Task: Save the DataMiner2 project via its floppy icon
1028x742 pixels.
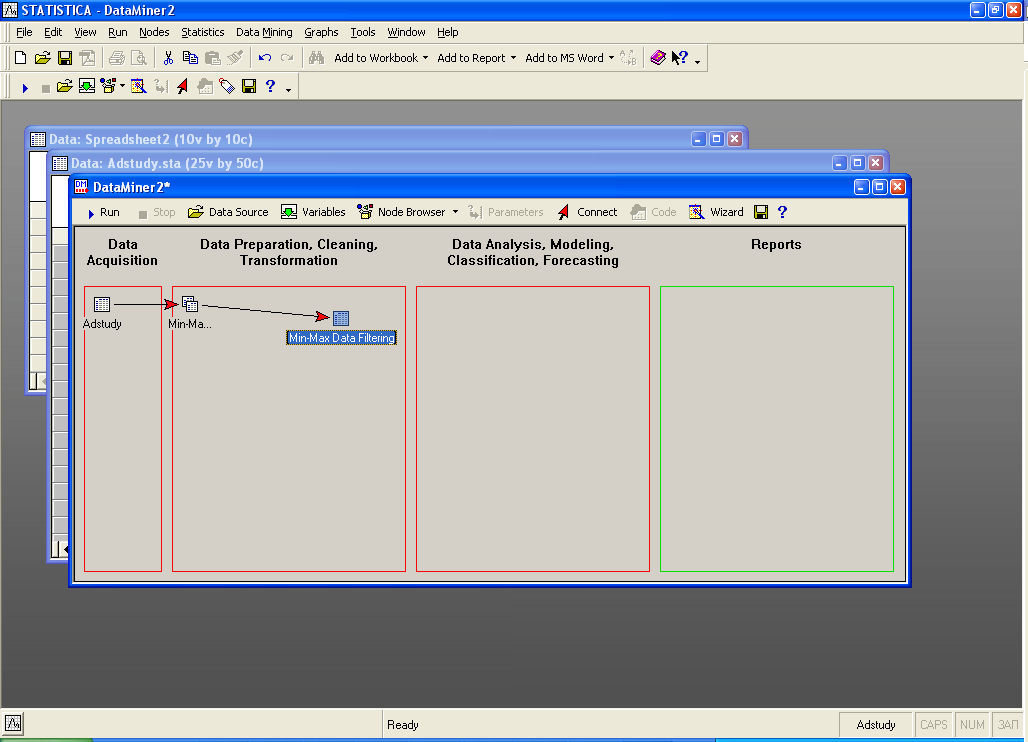Action: coord(761,212)
